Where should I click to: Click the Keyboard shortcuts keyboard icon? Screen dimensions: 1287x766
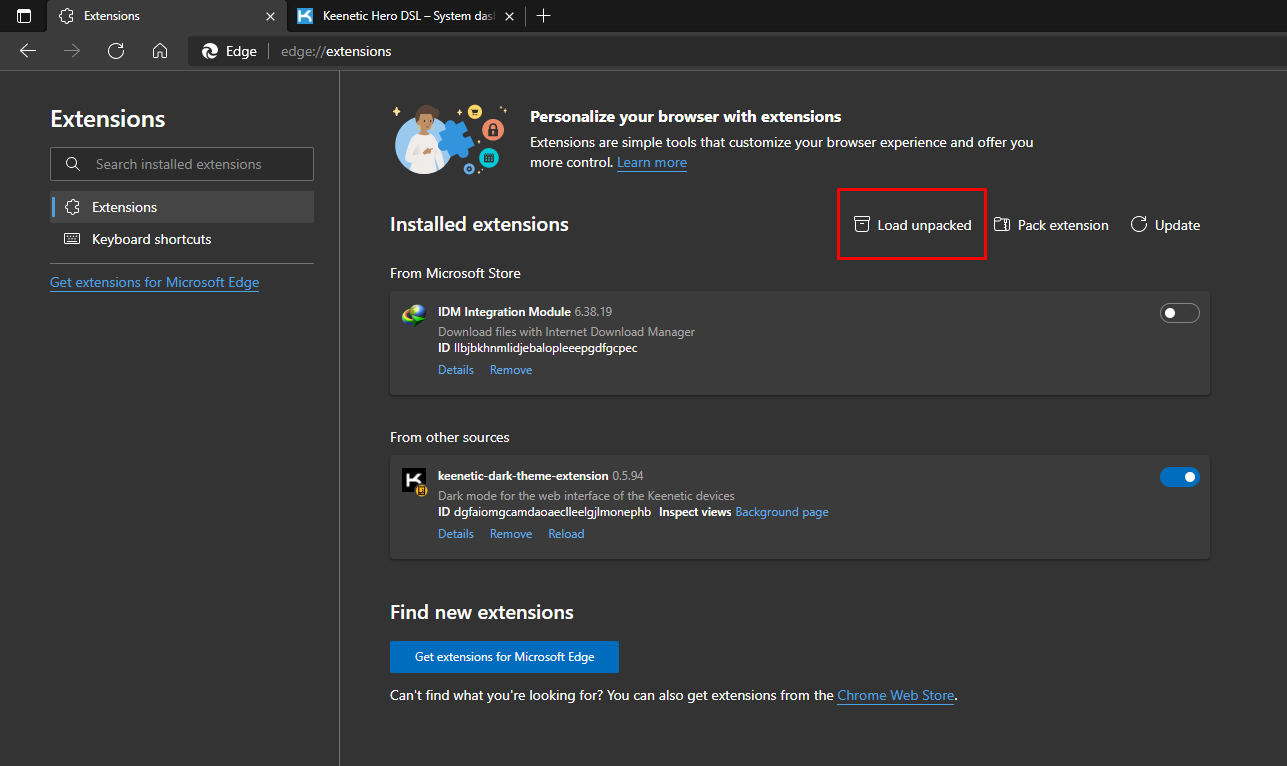pos(72,239)
